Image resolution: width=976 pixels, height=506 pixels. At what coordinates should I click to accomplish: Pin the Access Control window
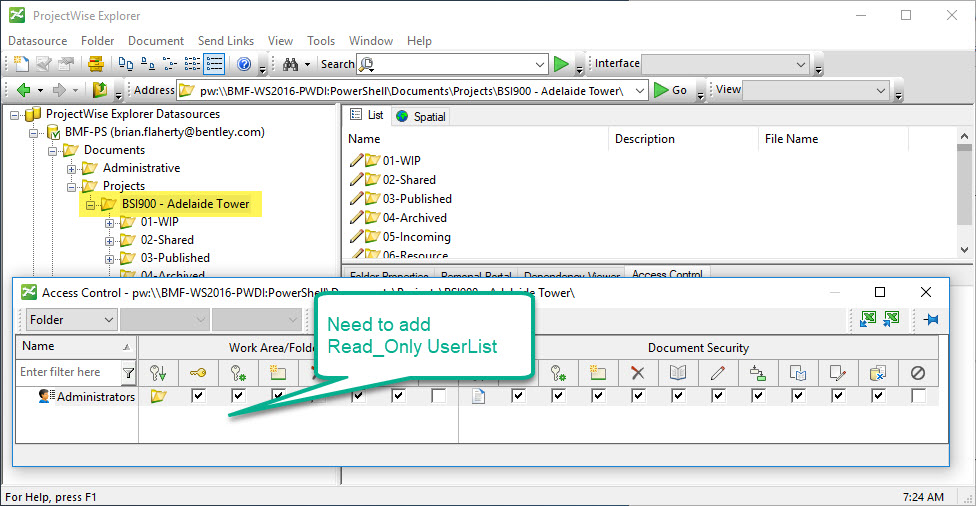click(931, 319)
